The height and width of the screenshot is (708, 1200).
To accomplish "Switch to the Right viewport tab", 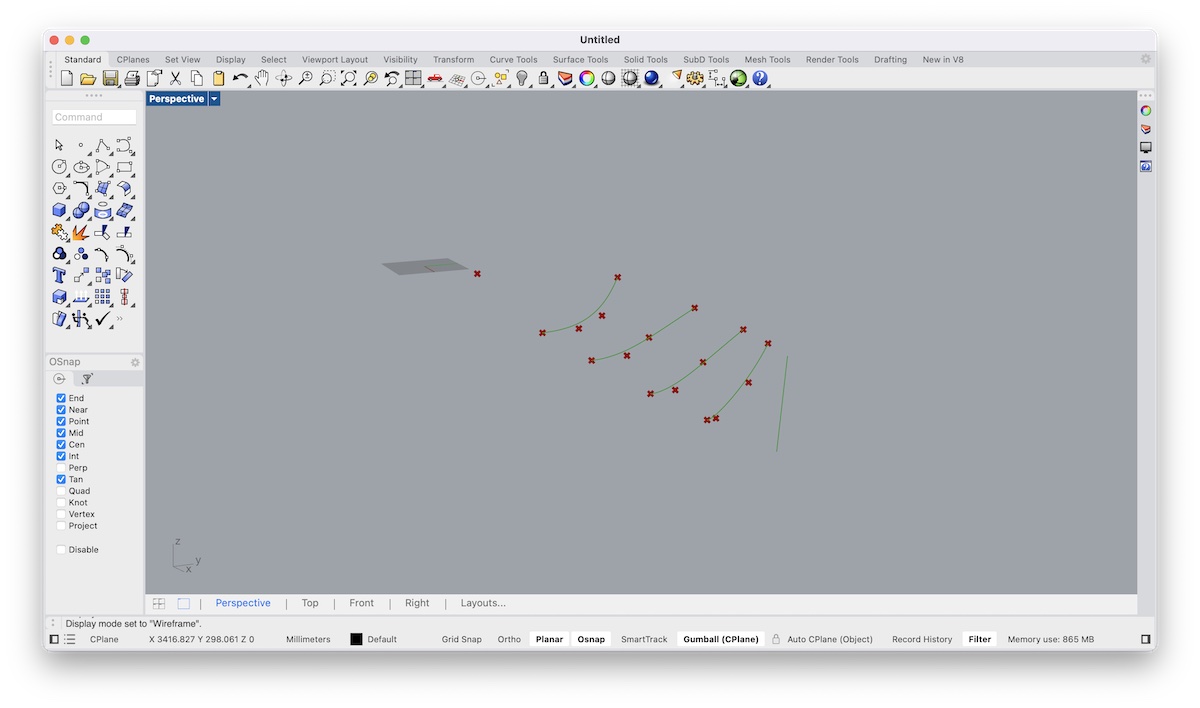I will 417,603.
